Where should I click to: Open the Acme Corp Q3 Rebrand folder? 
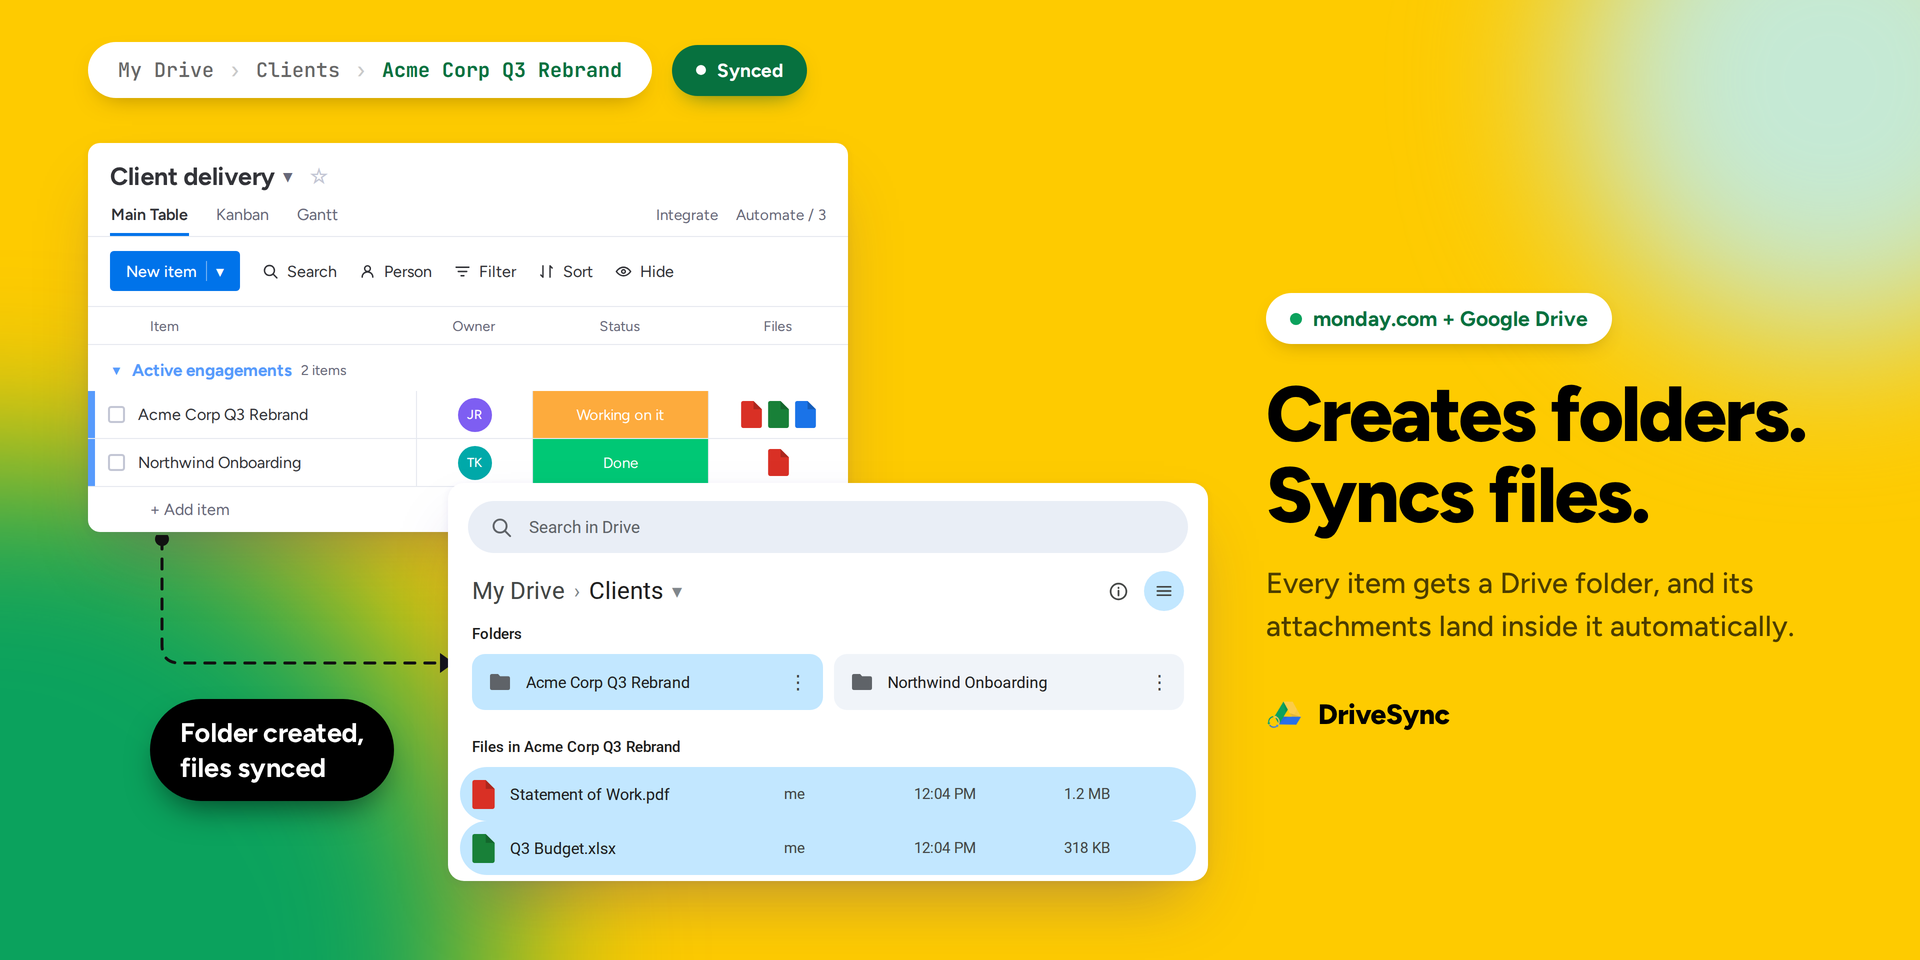pyautogui.click(x=647, y=682)
